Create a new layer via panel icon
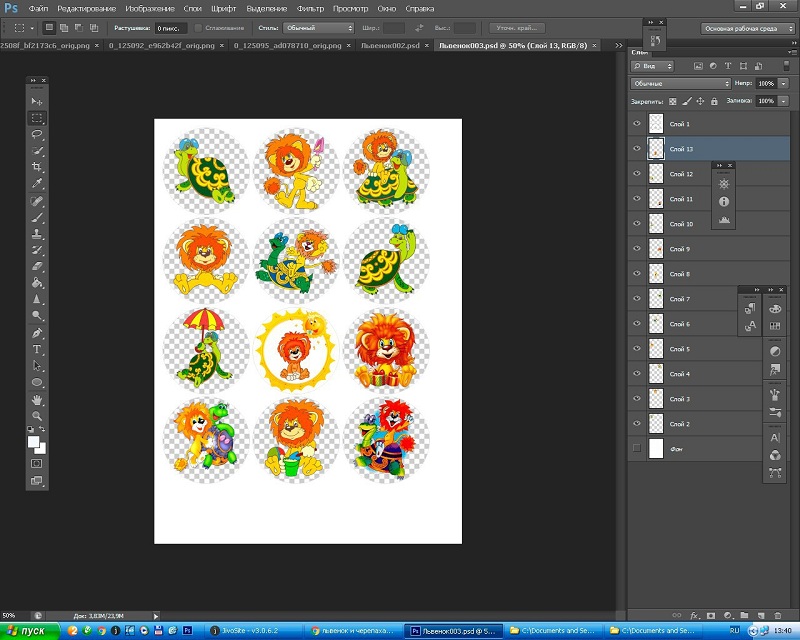 pos(761,616)
